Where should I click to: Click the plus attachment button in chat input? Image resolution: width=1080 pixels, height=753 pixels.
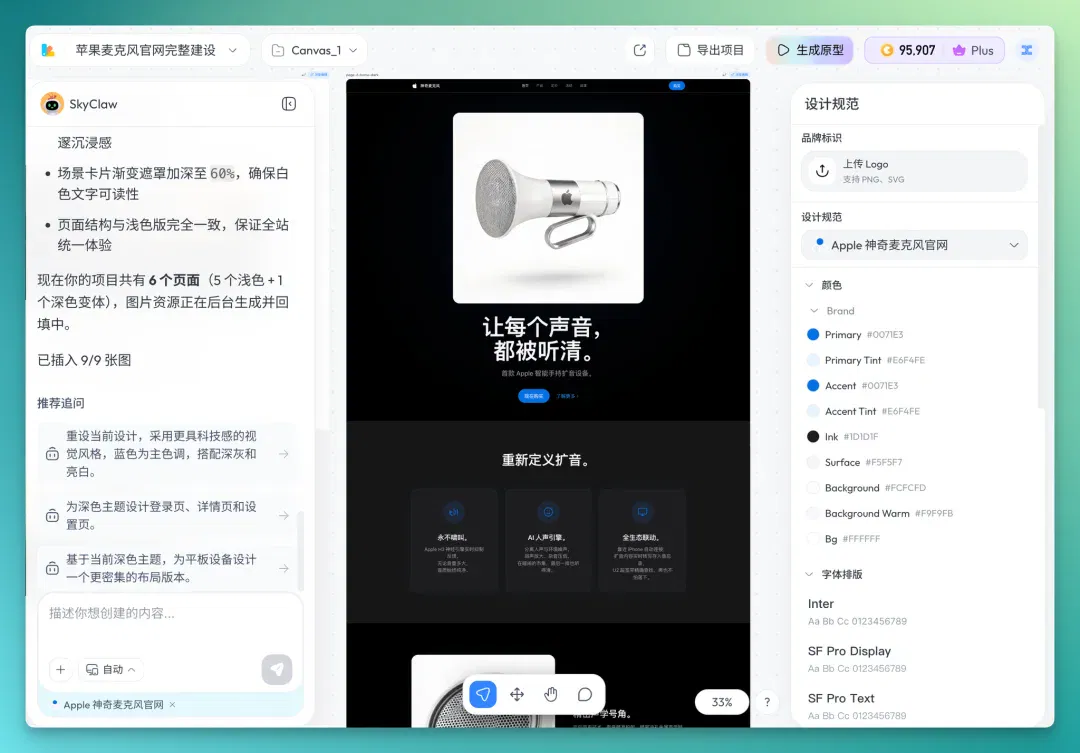coord(61,670)
